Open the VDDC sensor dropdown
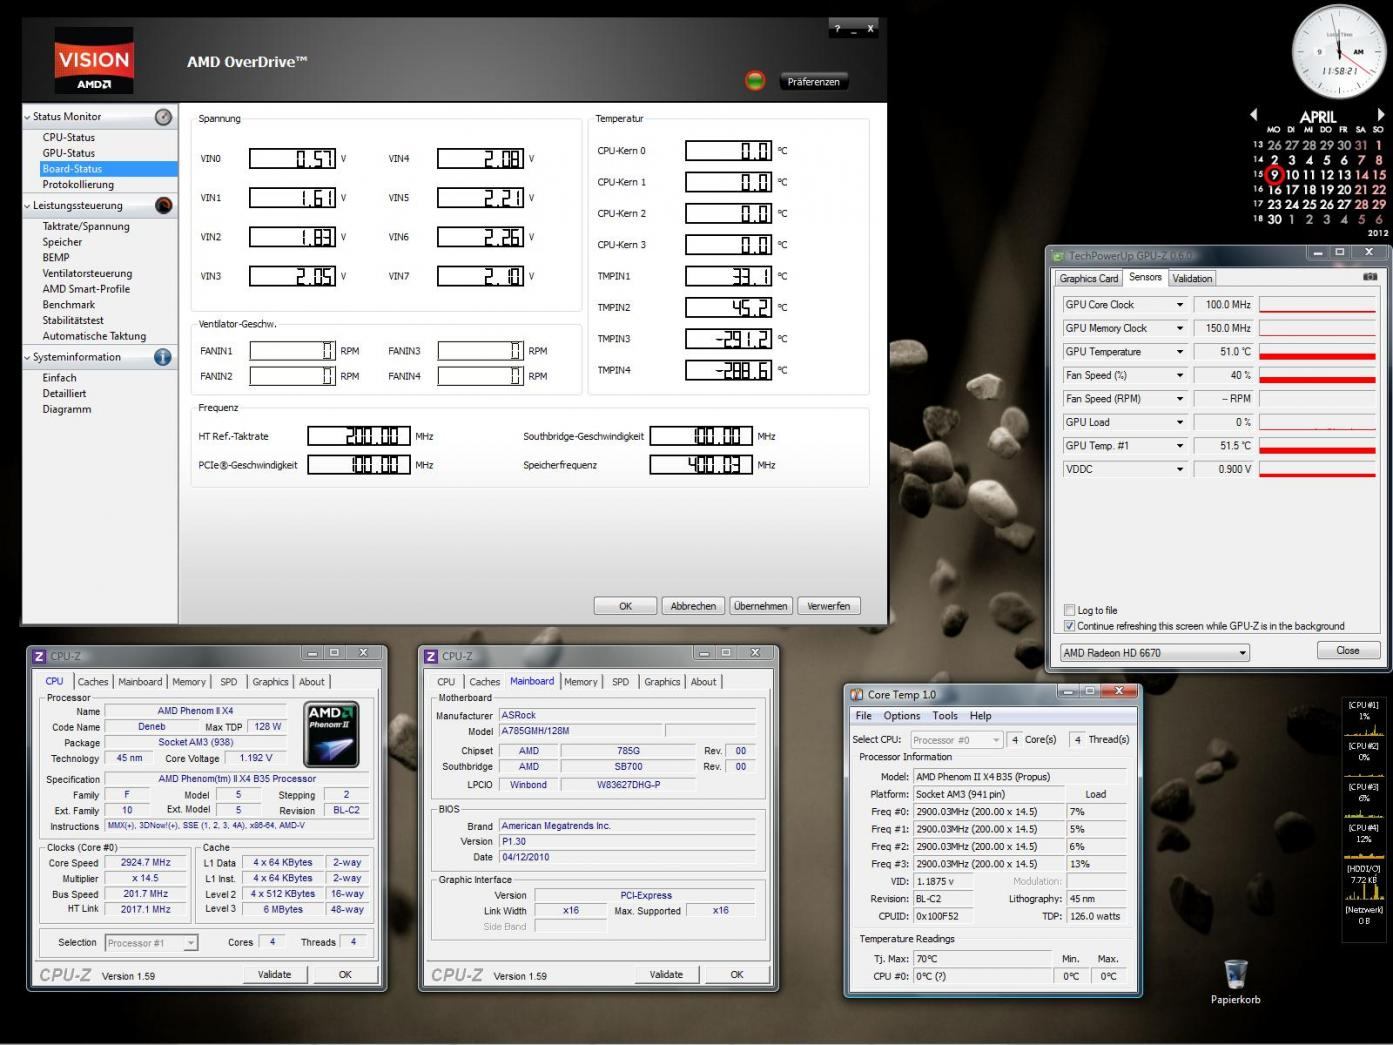The image size is (1393, 1045). pyautogui.click(x=1180, y=469)
